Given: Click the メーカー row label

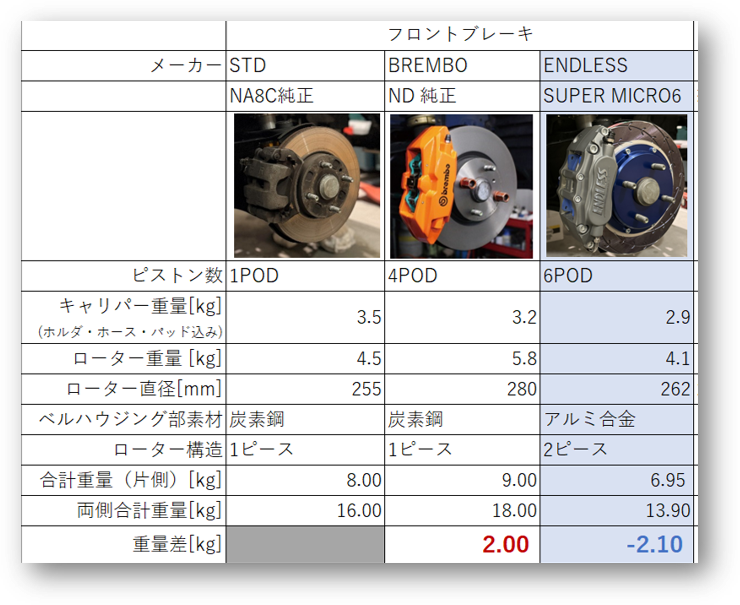Looking at the screenshot, I should pyautogui.click(x=186, y=66).
